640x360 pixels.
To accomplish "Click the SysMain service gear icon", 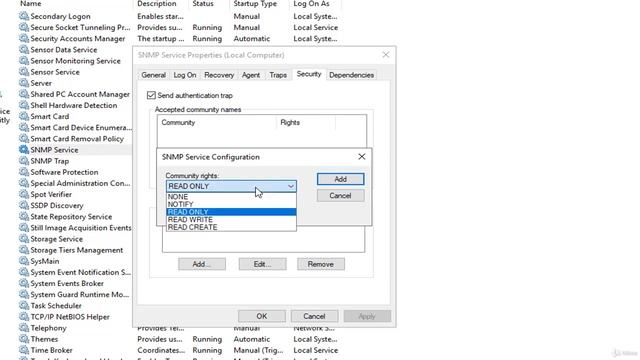I will click(x=24, y=261).
